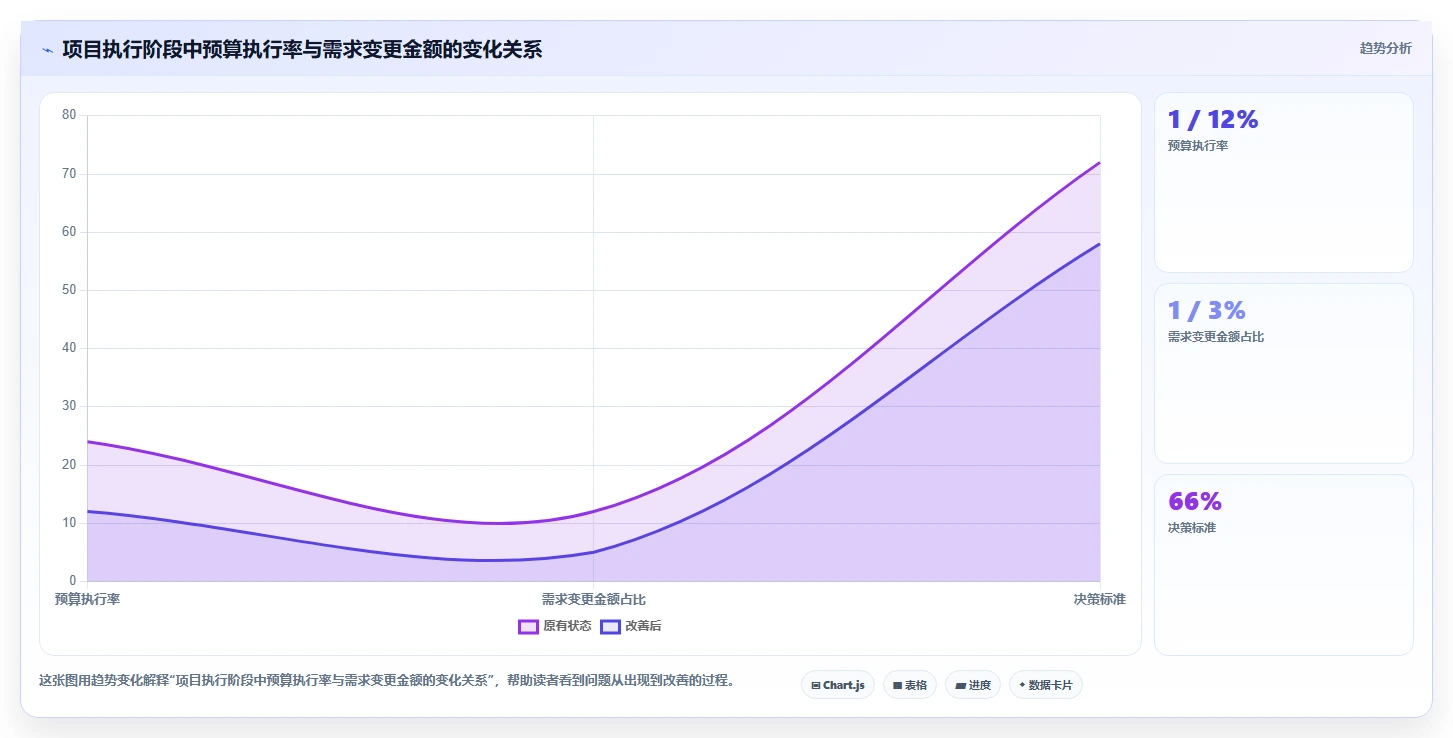Click the 66% value text
Viewport: 1453px width, 738px height.
[x=1195, y=501]
